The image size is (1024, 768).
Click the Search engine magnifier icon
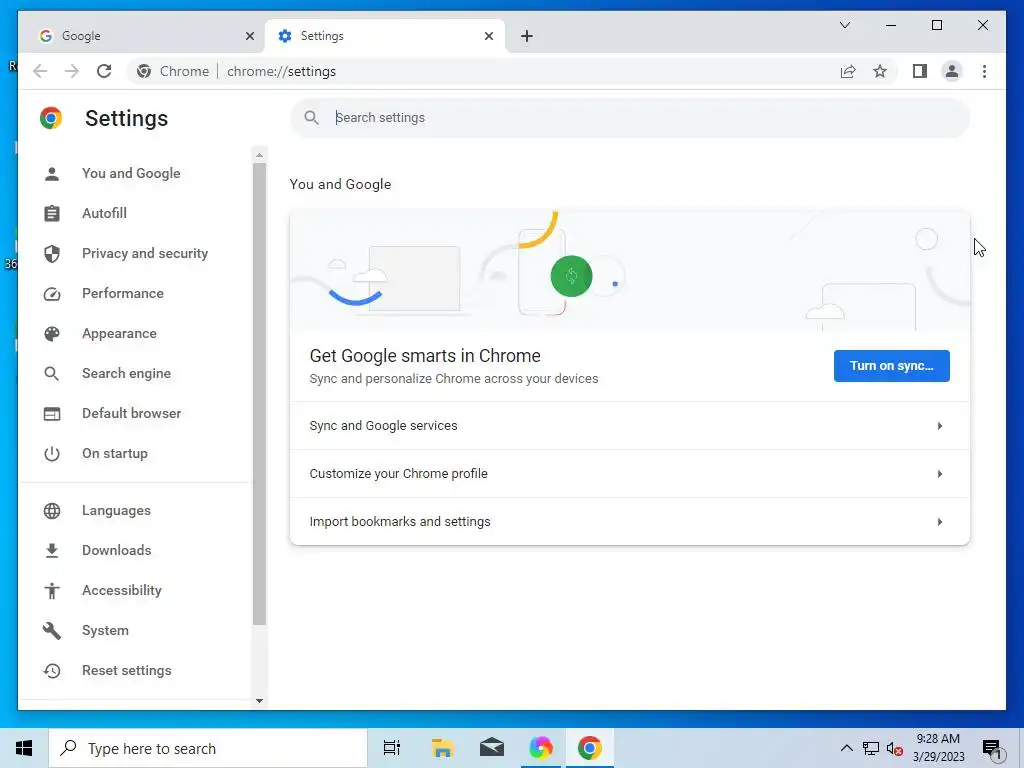[52, 374]
